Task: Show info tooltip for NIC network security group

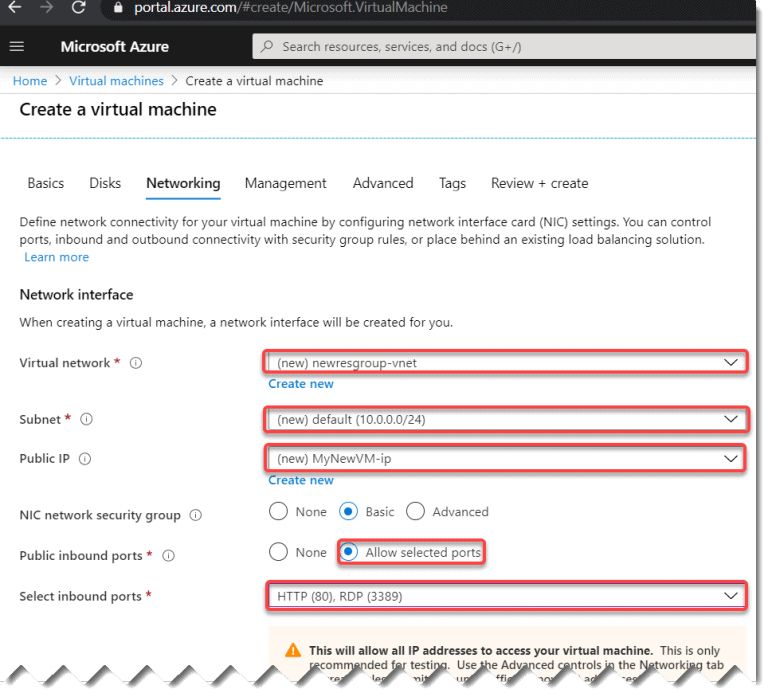Action: [x=195, y=516]
